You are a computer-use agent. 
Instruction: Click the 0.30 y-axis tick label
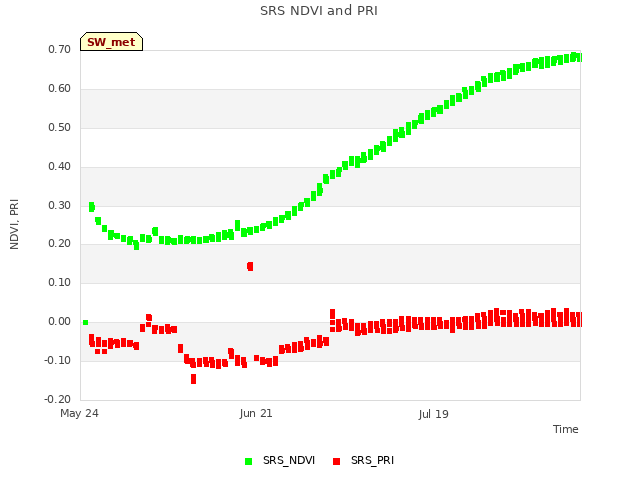pyautogui.click(x=59, y=205)
